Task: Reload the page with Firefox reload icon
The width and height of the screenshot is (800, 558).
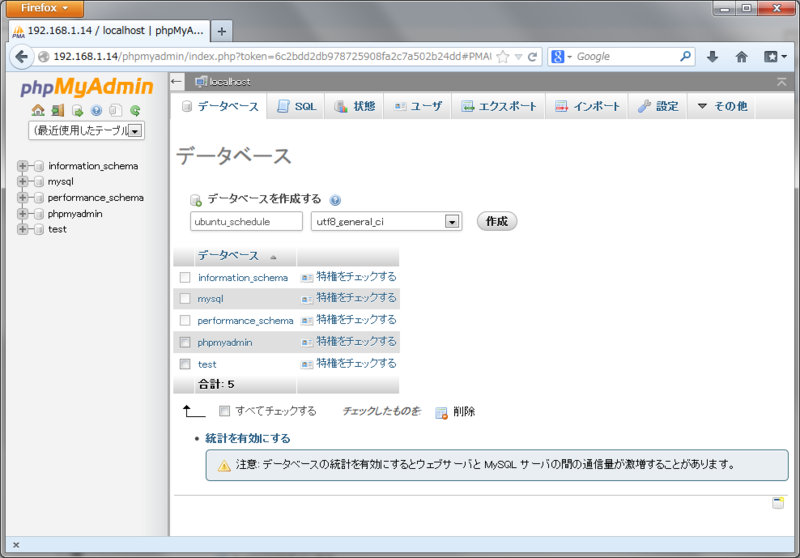Action: pyautogui.click(x=532, y=57)
